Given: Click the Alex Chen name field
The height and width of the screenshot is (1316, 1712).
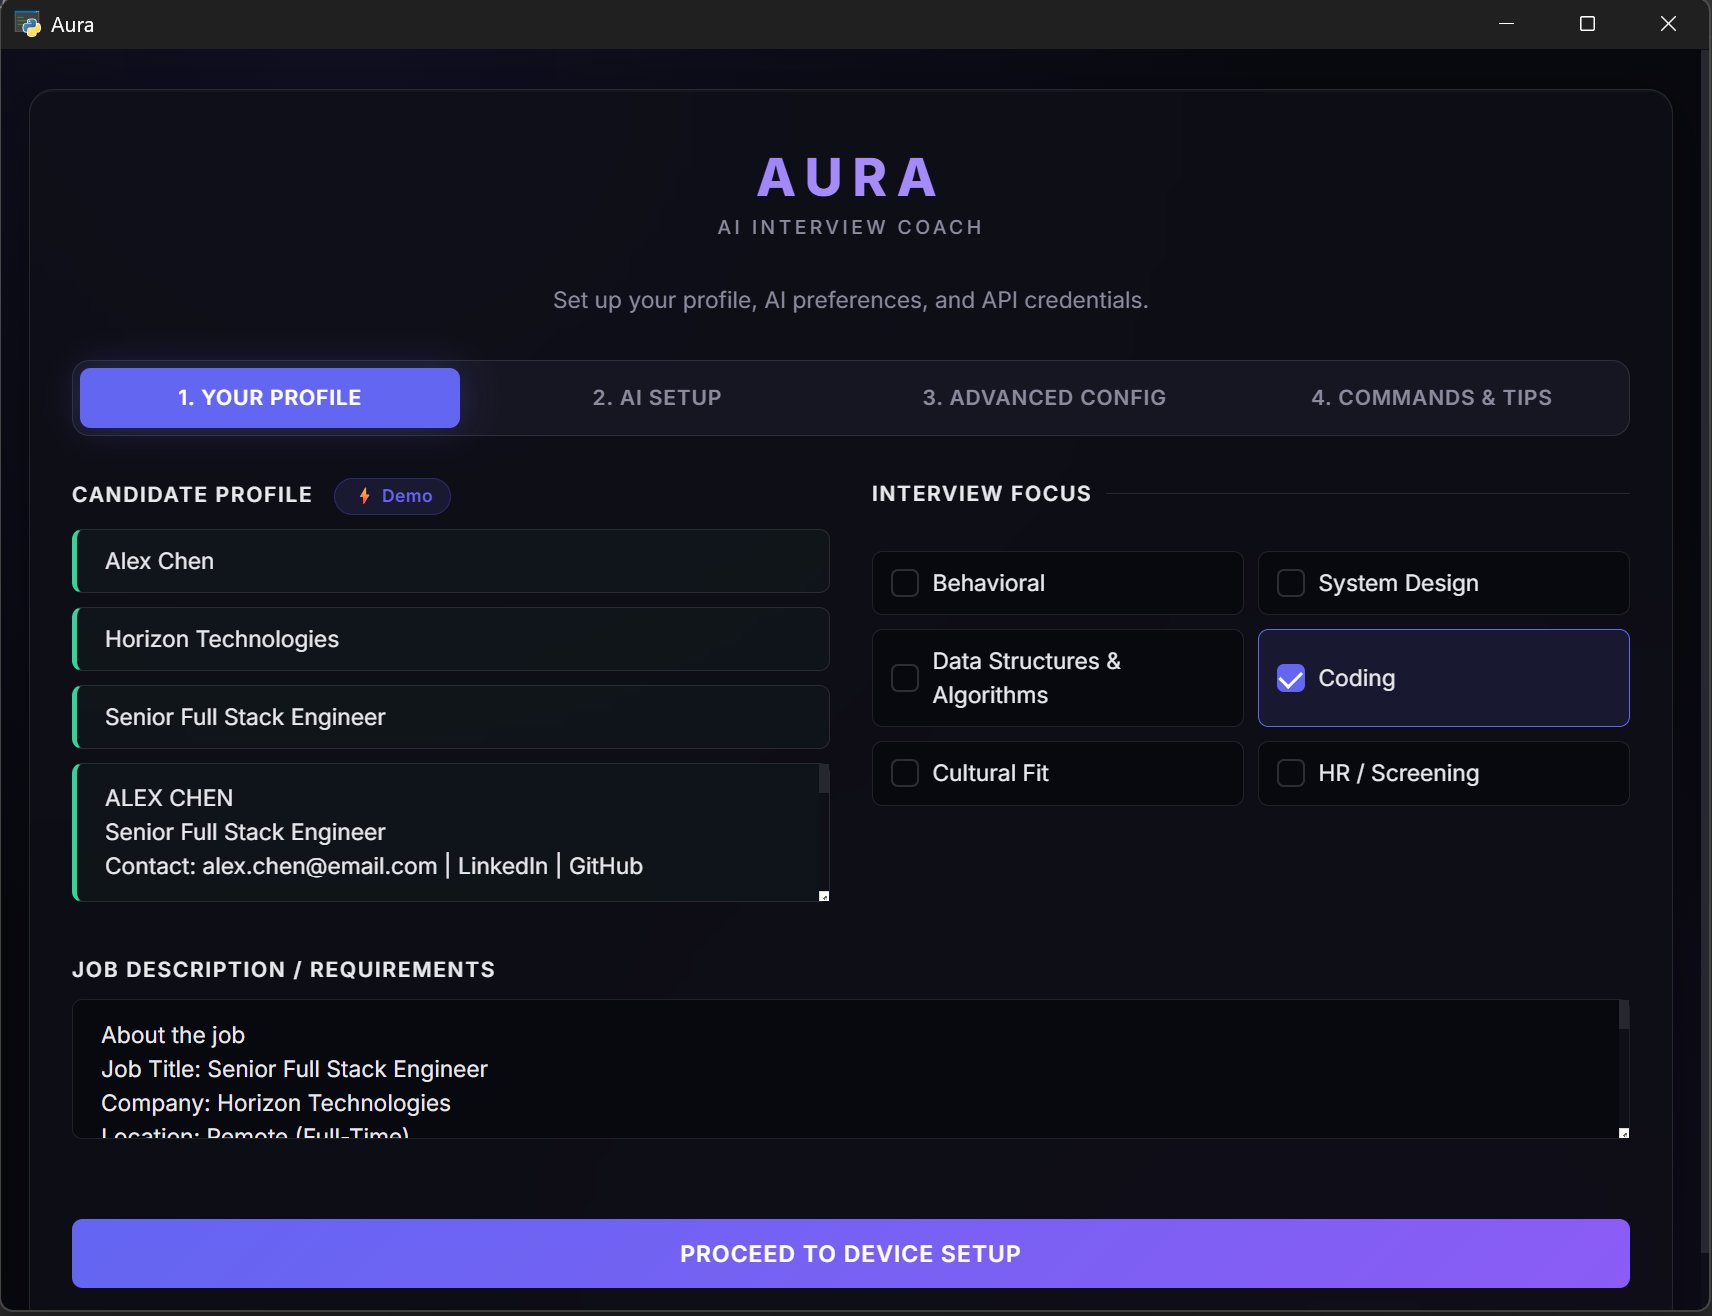Looking at the screenshot, I should [x=450, y=561].
